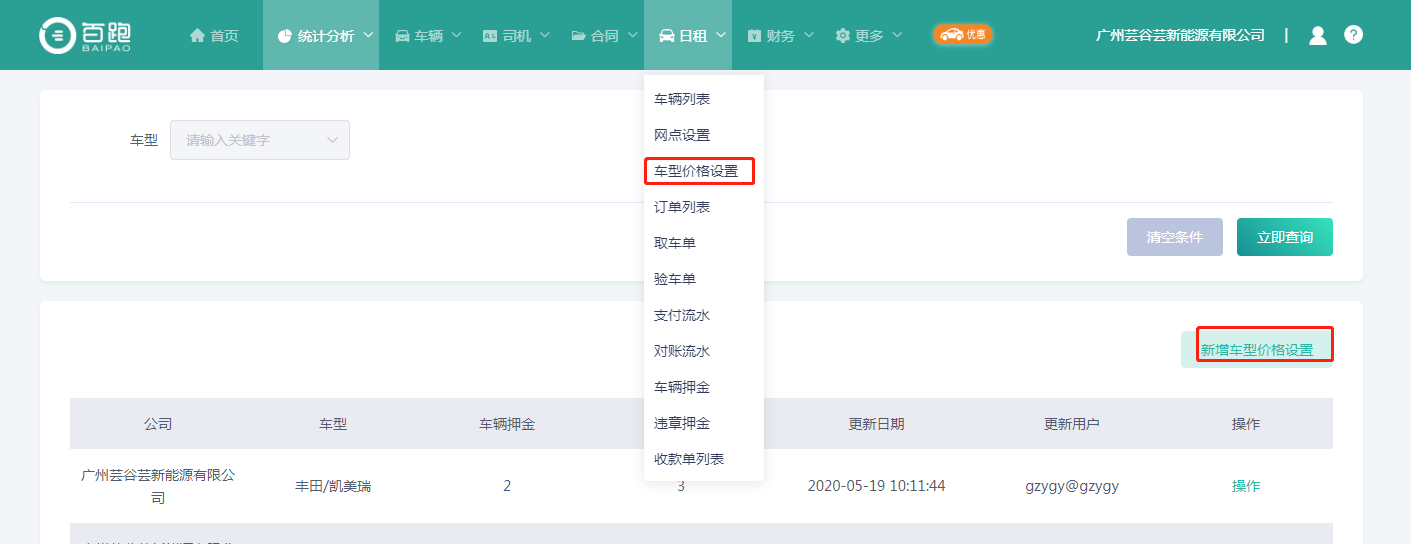Open the 车辆 car icon menu

tap(402, 36)
